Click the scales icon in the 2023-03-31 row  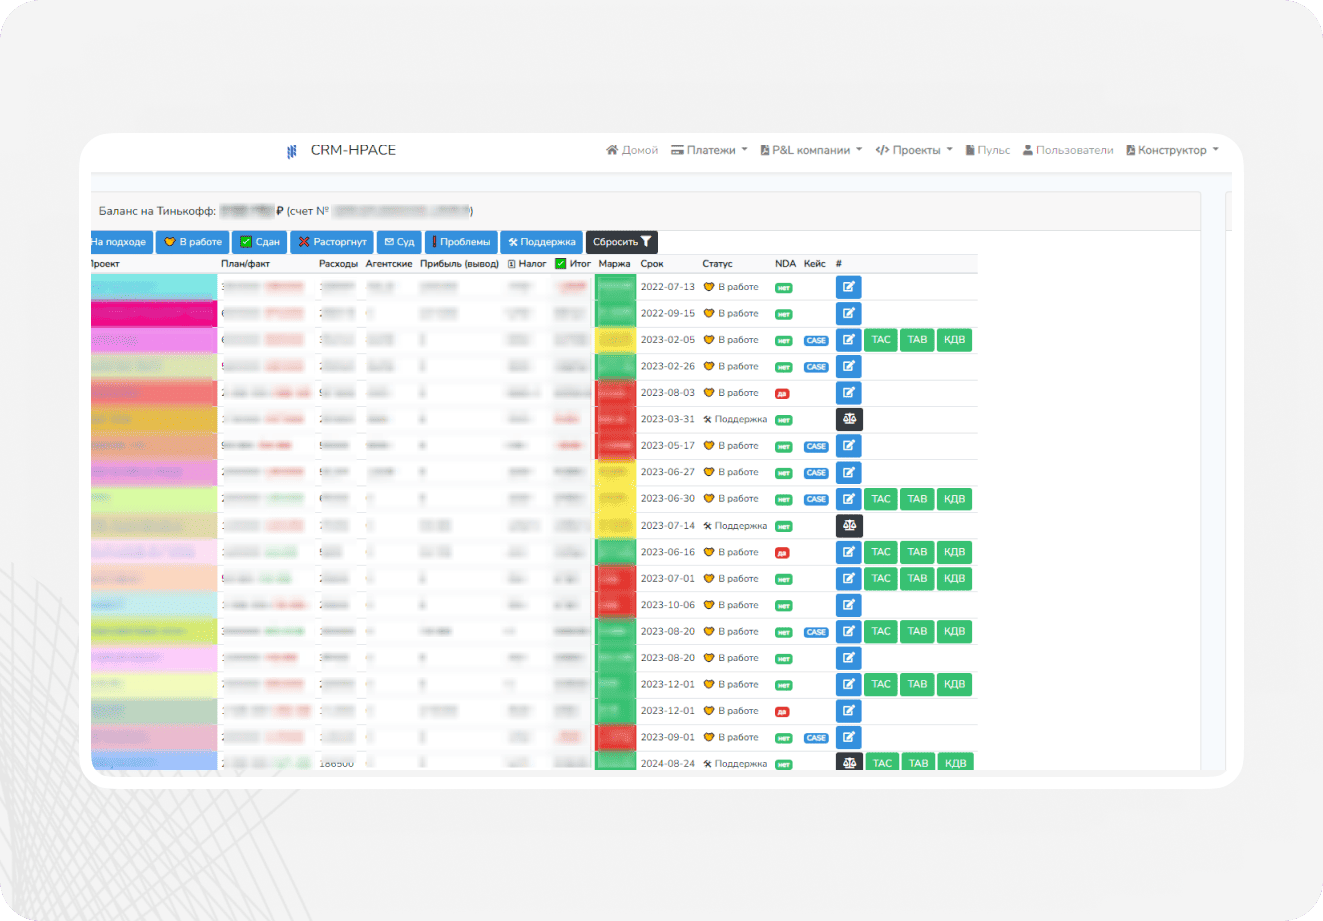[x=849, y=419]
